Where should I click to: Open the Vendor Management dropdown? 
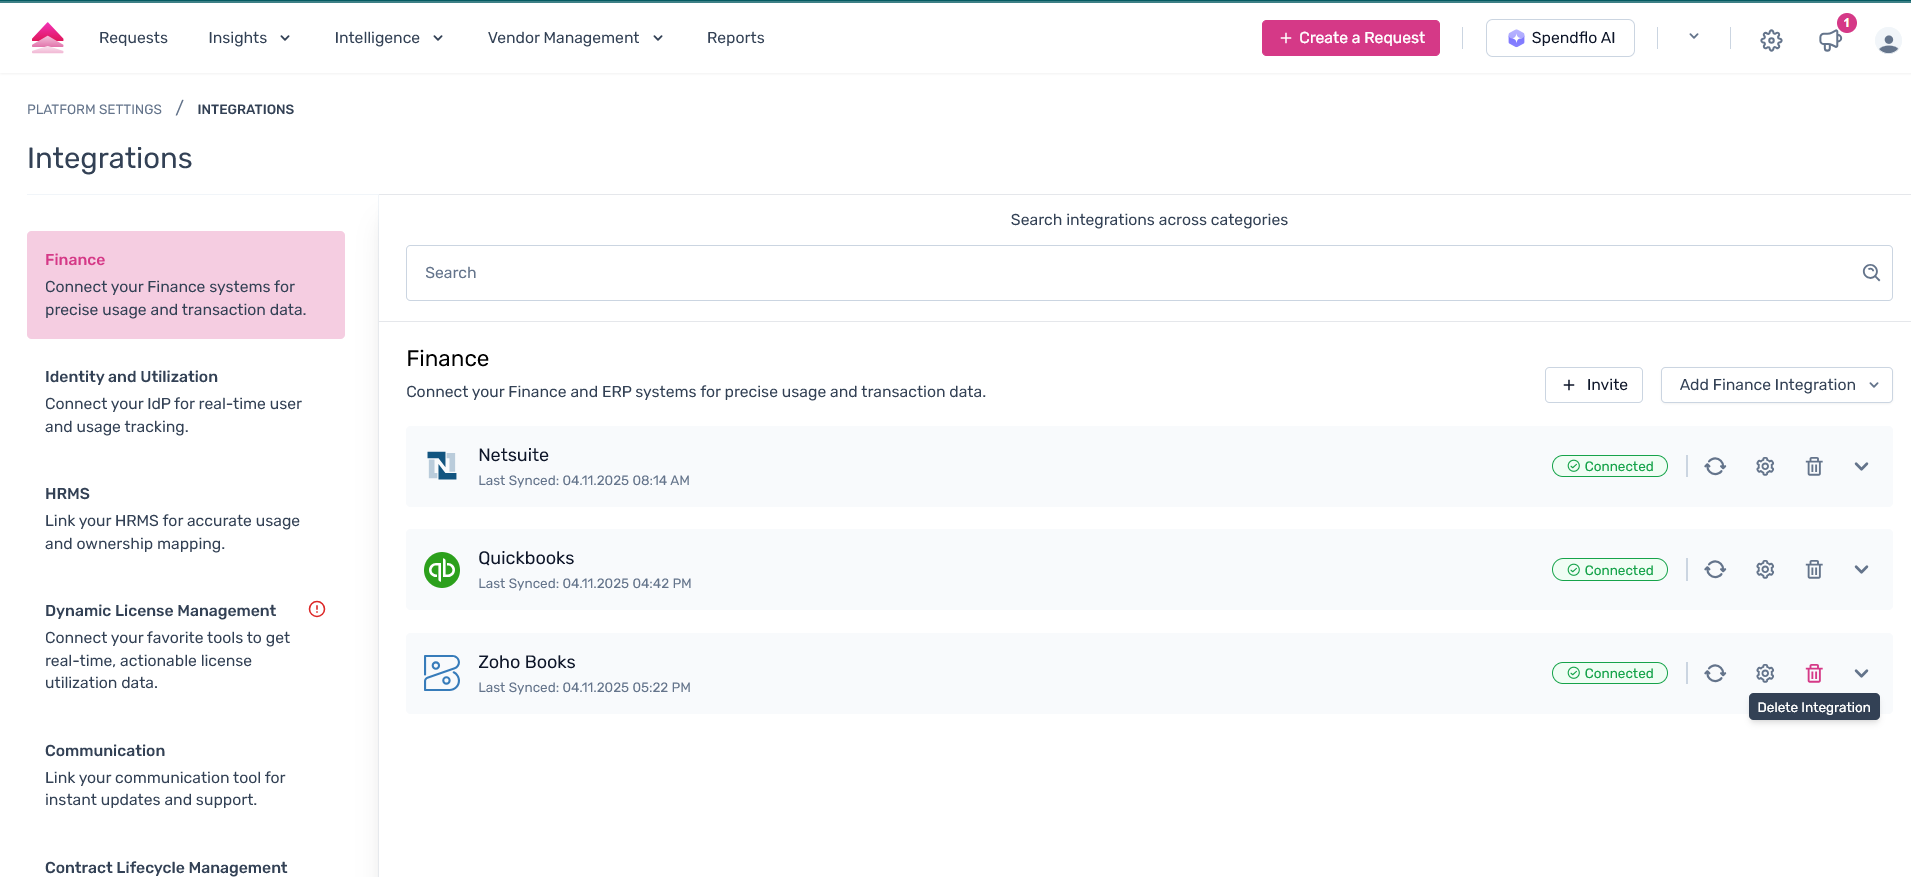coord(575,38)
